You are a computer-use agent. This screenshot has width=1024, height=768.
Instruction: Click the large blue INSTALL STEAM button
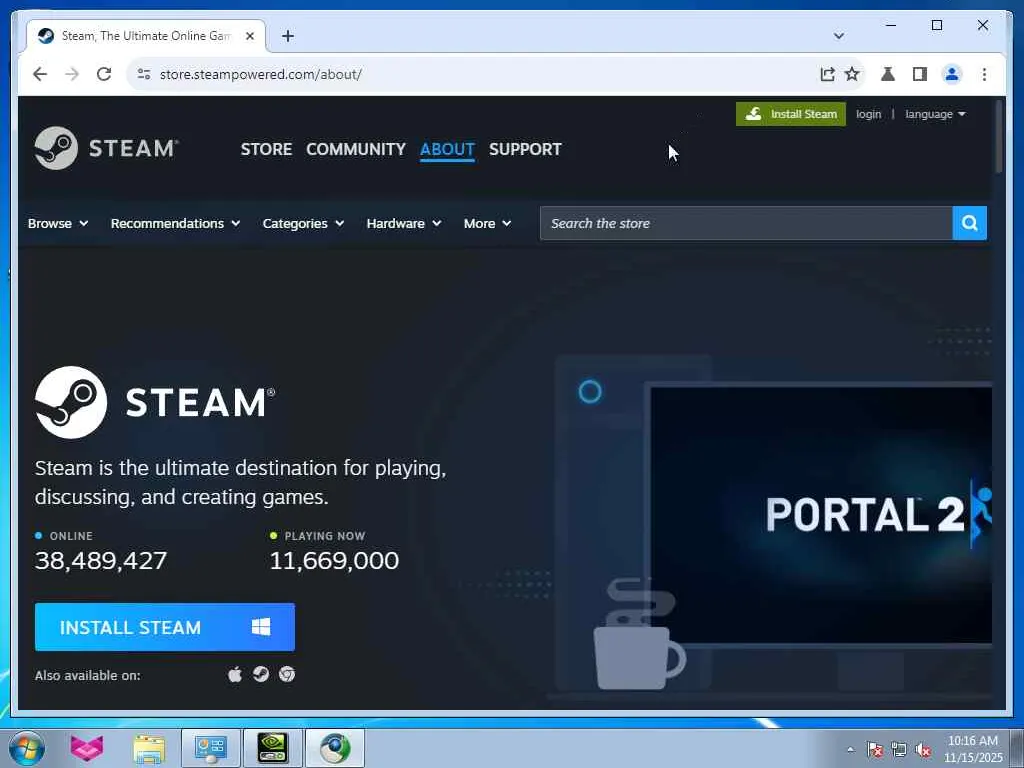click(x=165, y=627)
